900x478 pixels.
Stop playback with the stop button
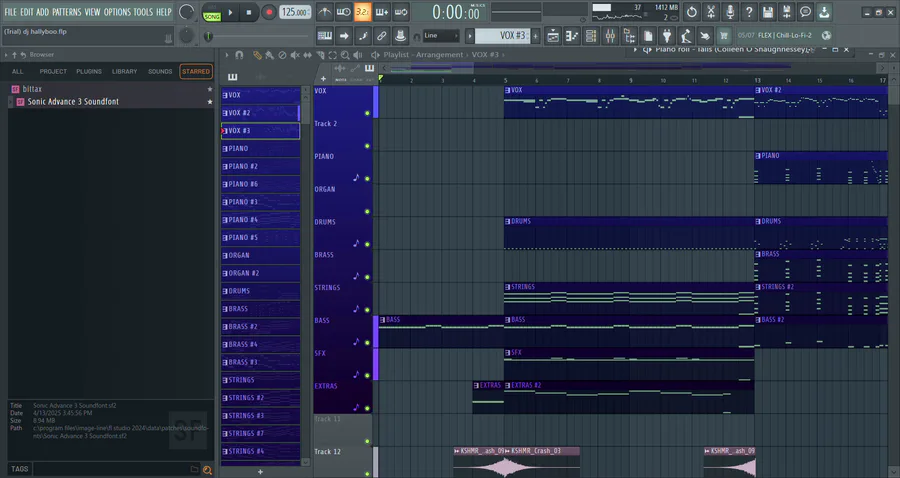click(249, 12)
